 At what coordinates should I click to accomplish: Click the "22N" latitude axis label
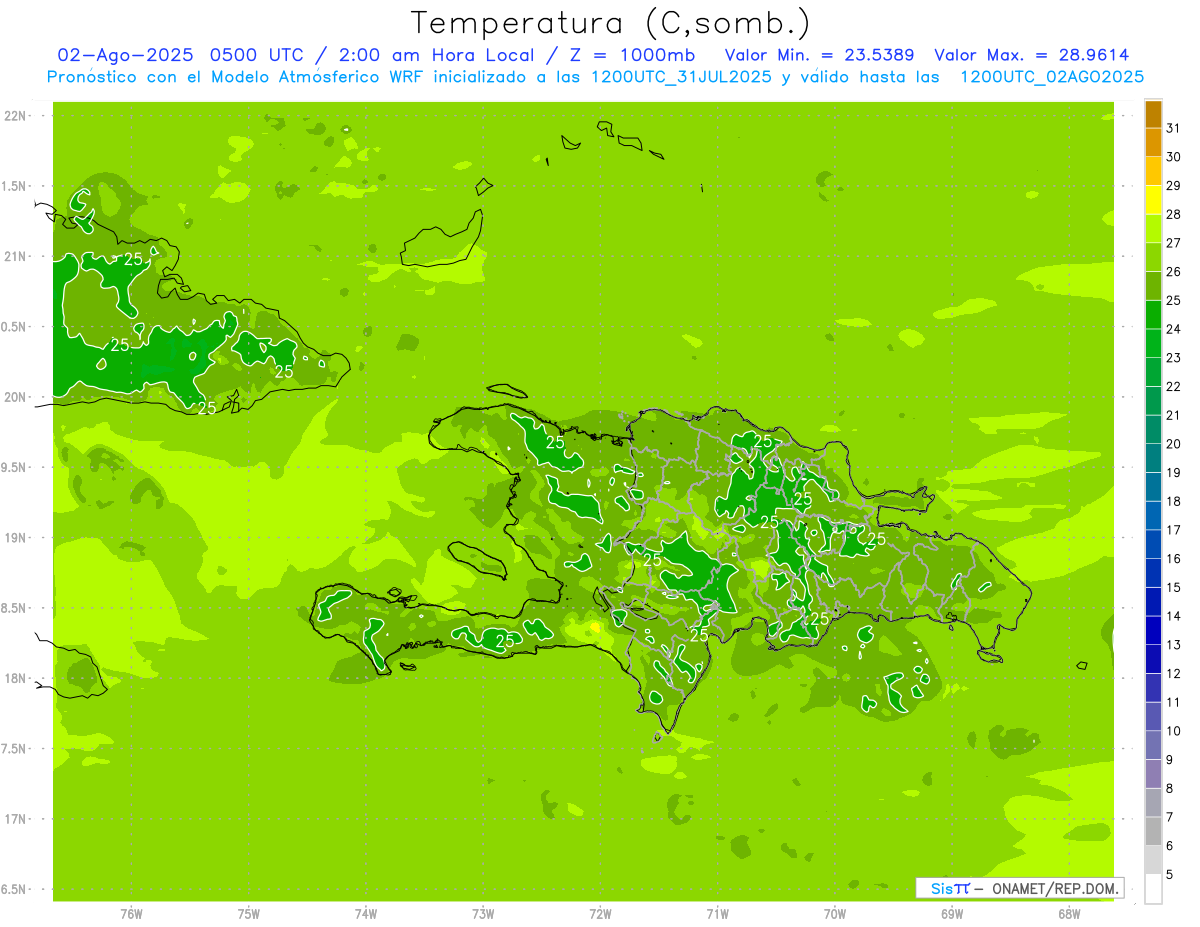click(16, 116)
